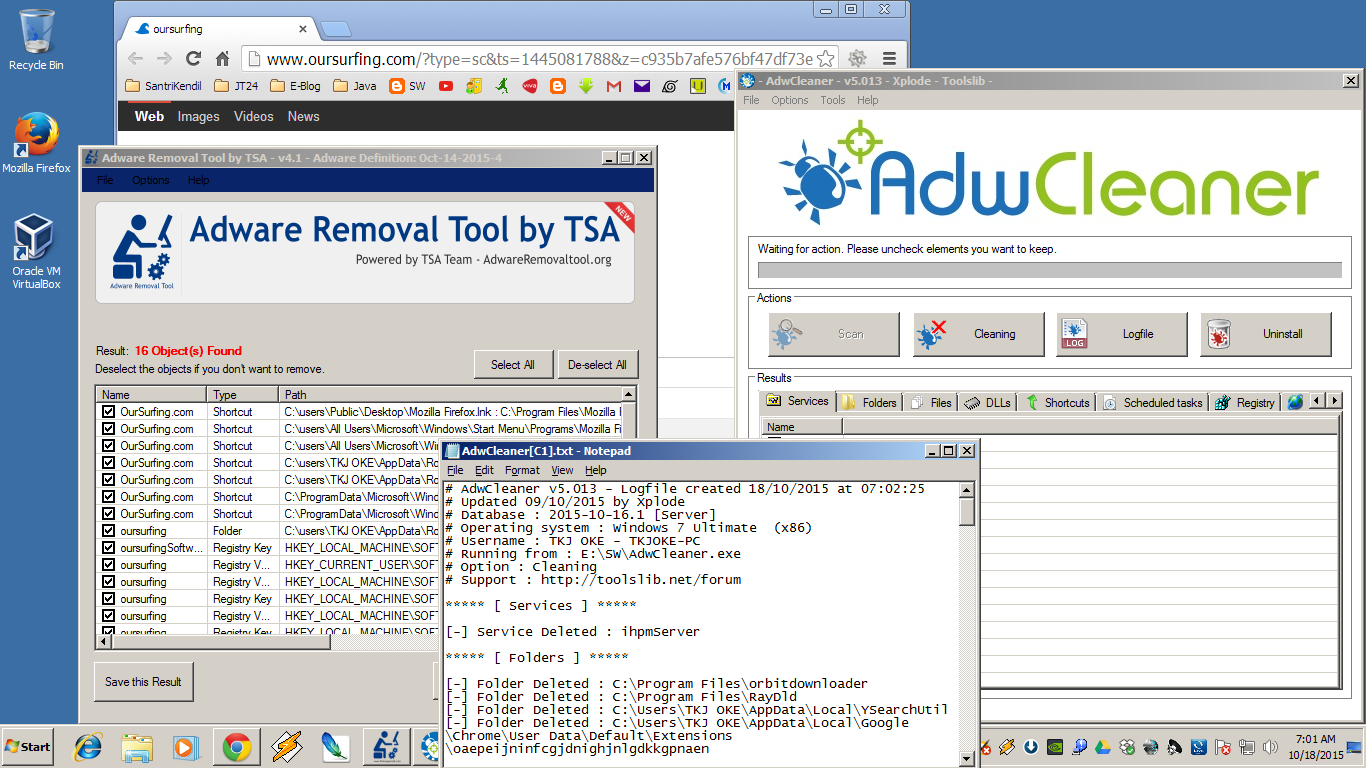Click the De-select All button
1366x768 pixels.
coord(597,365)
